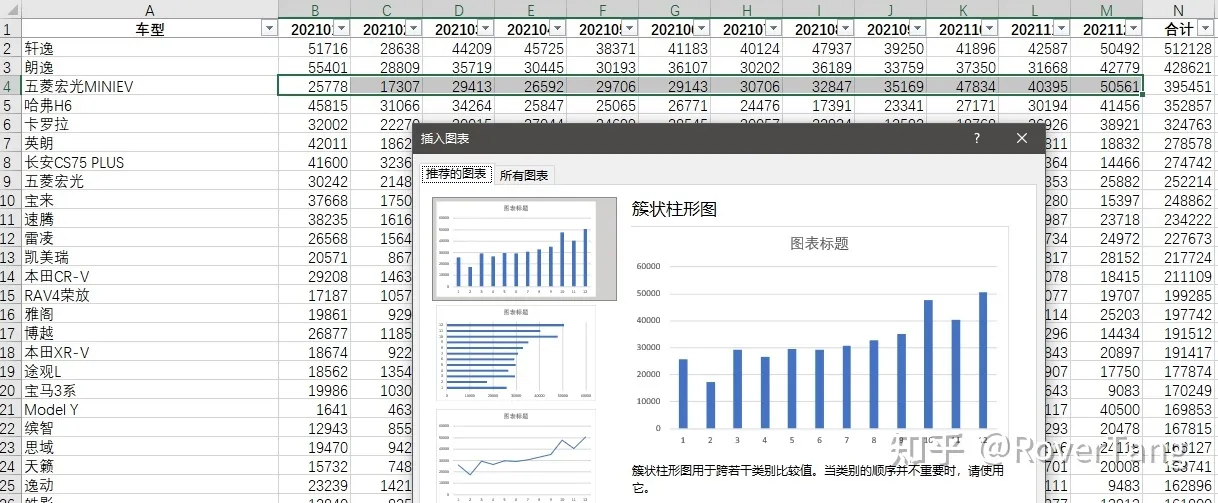Select the cell containing 轩逸
This screenshot has height=503, width=1218.
150,48
